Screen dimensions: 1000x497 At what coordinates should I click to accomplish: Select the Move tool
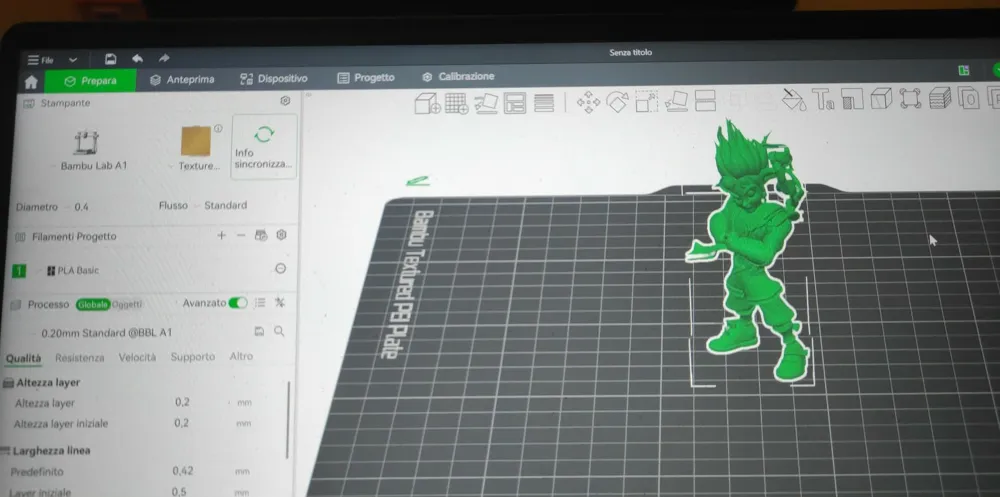(588, 102)
